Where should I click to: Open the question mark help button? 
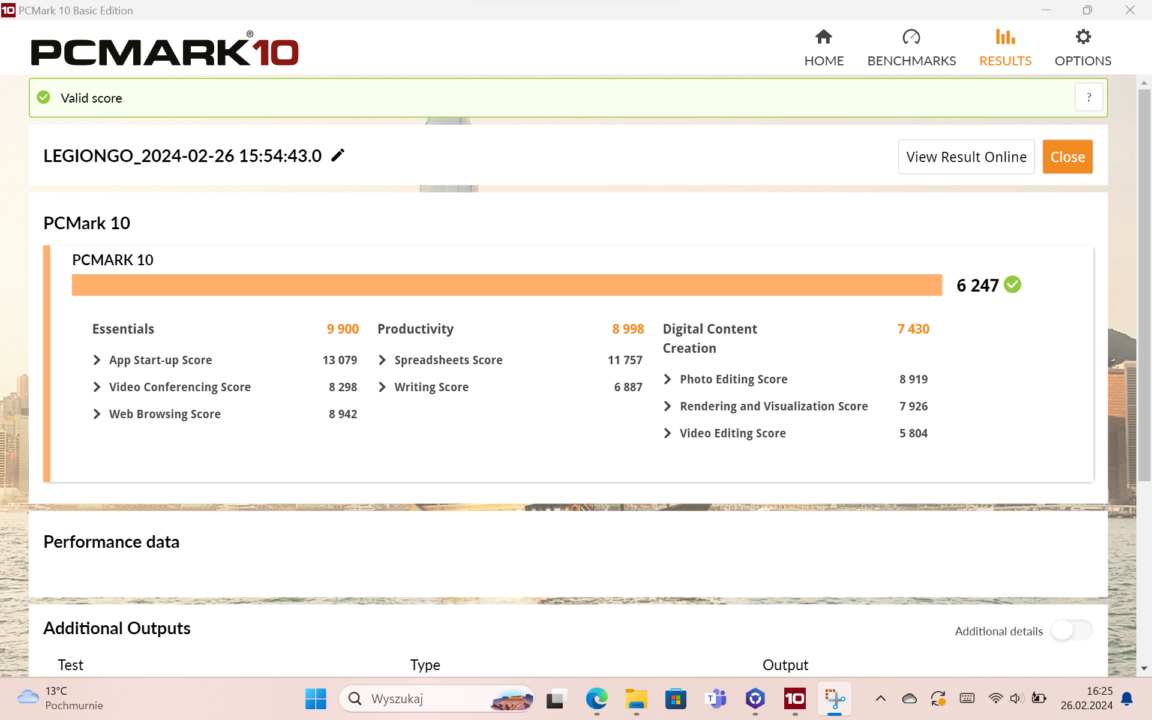coord(1089,97)
